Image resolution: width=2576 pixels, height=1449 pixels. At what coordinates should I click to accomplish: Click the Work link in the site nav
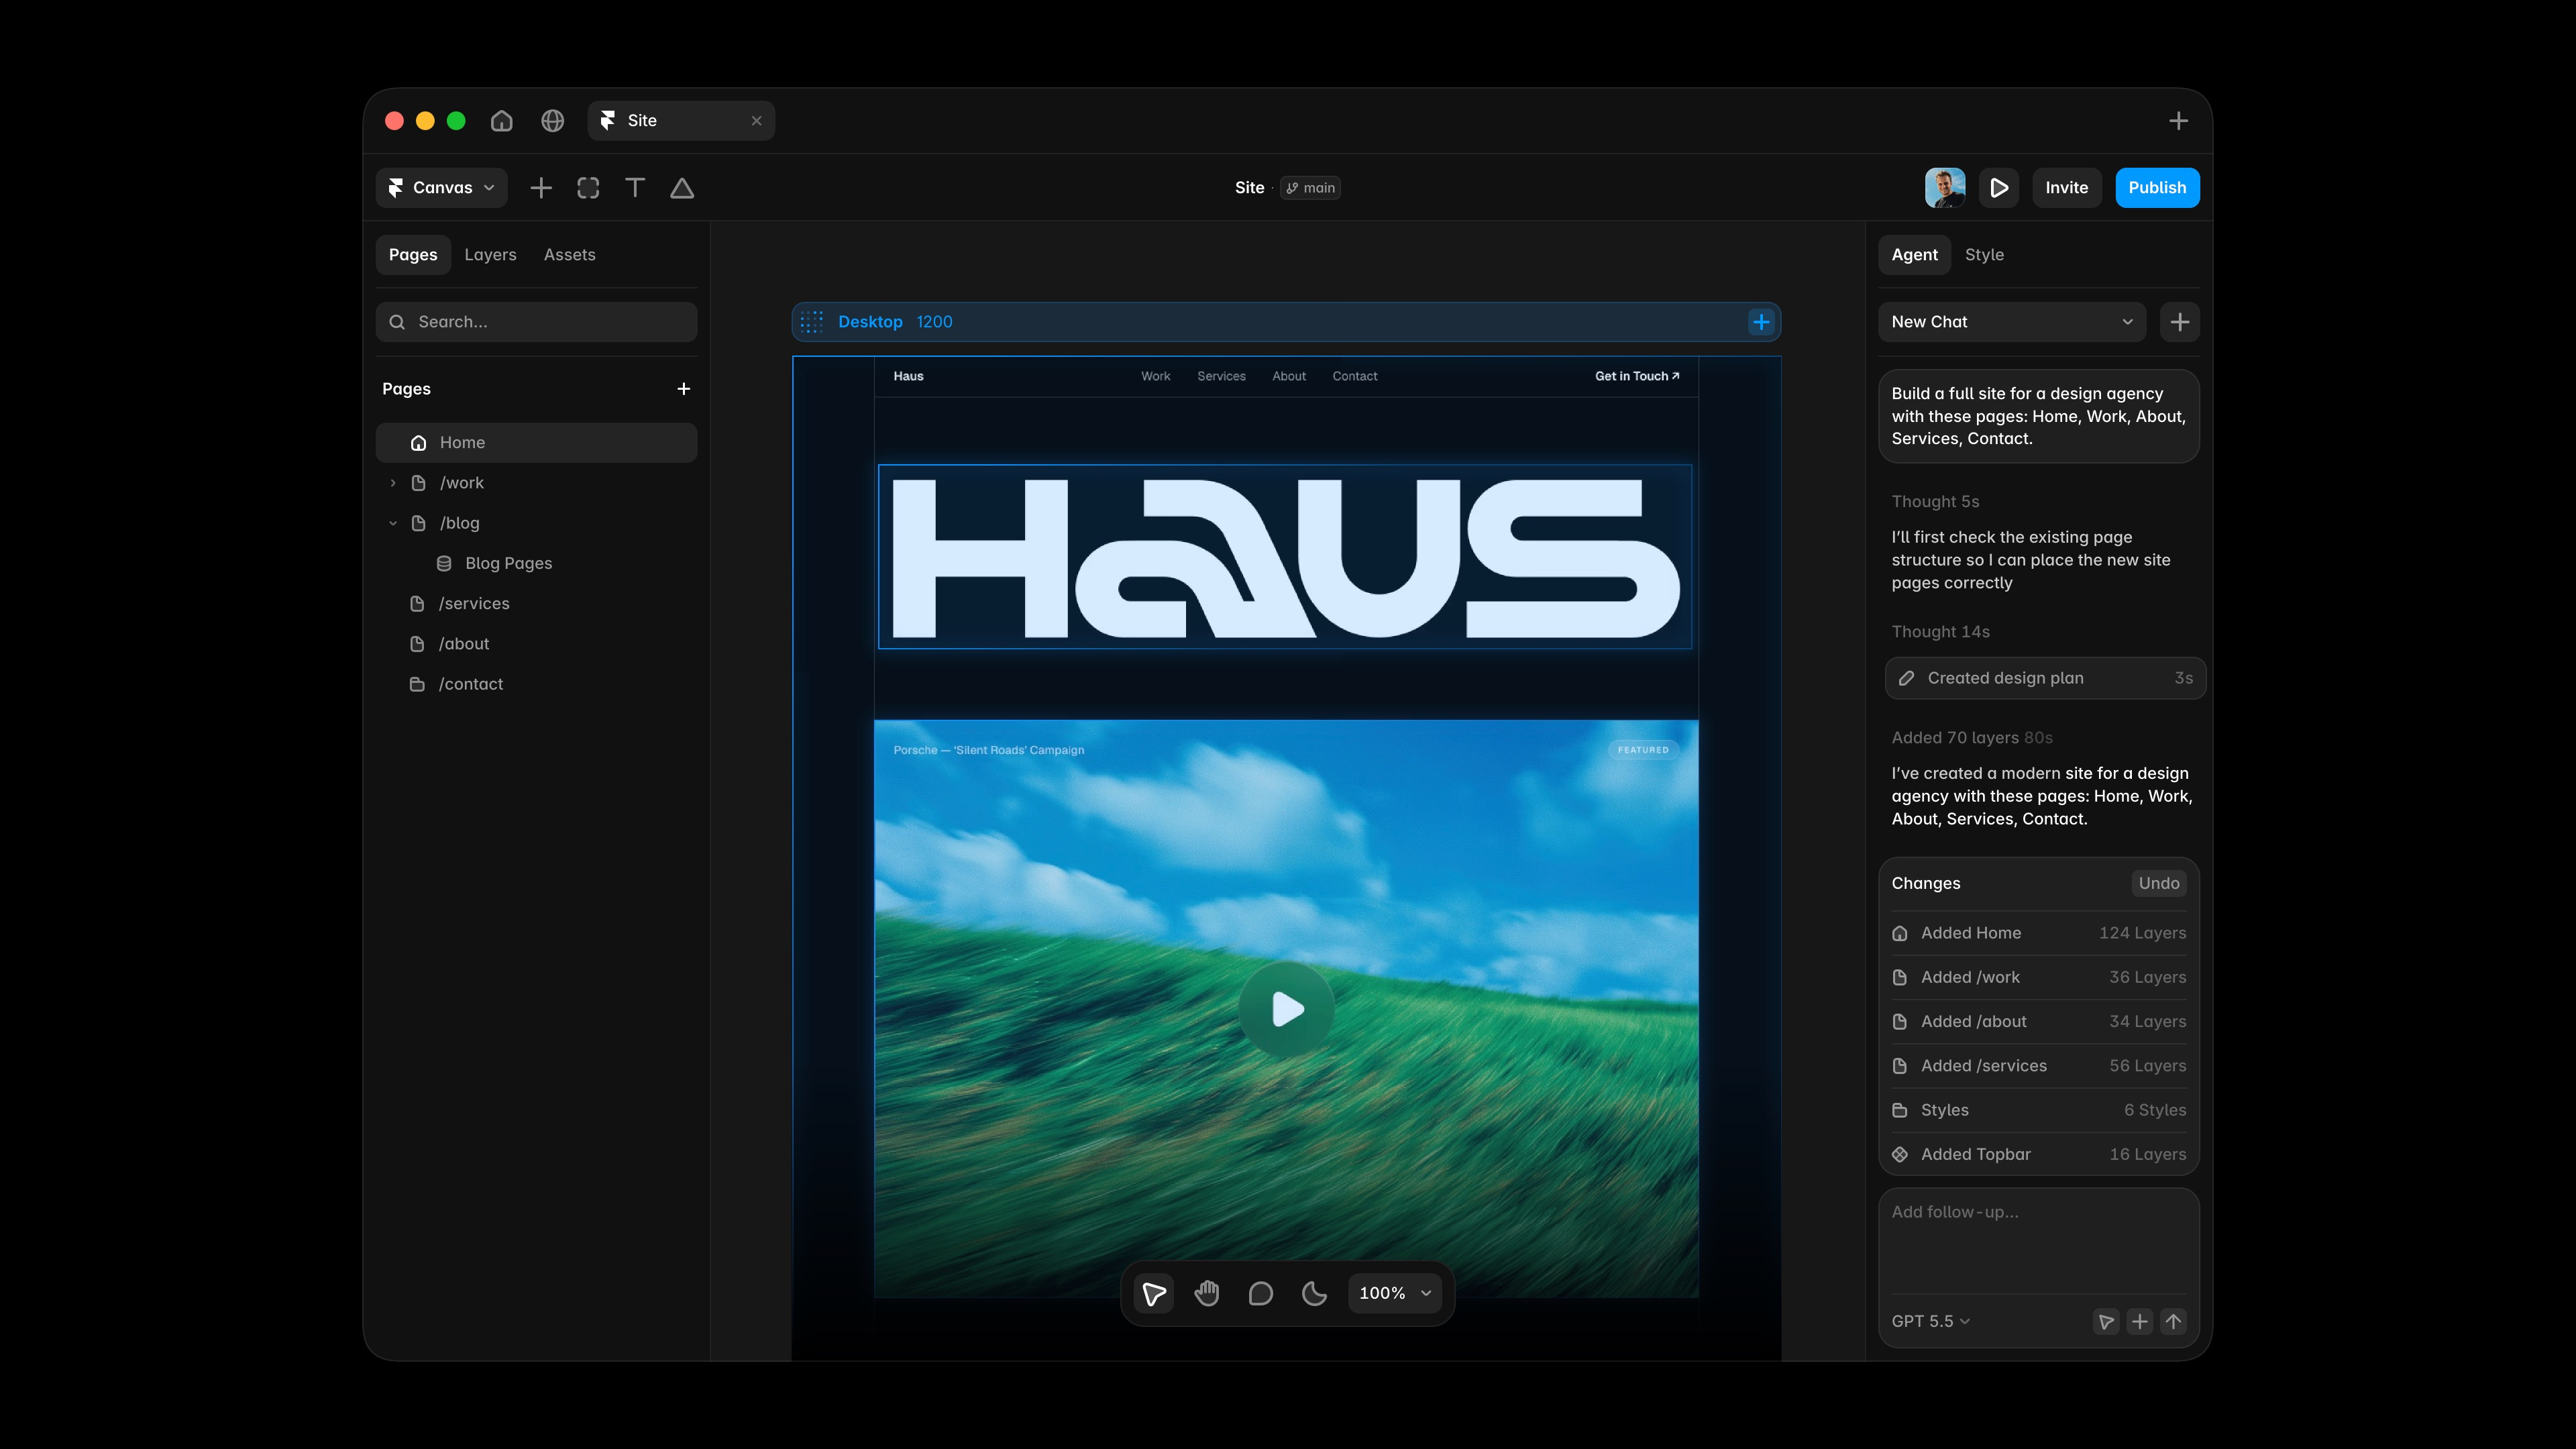click(1155, 377)
